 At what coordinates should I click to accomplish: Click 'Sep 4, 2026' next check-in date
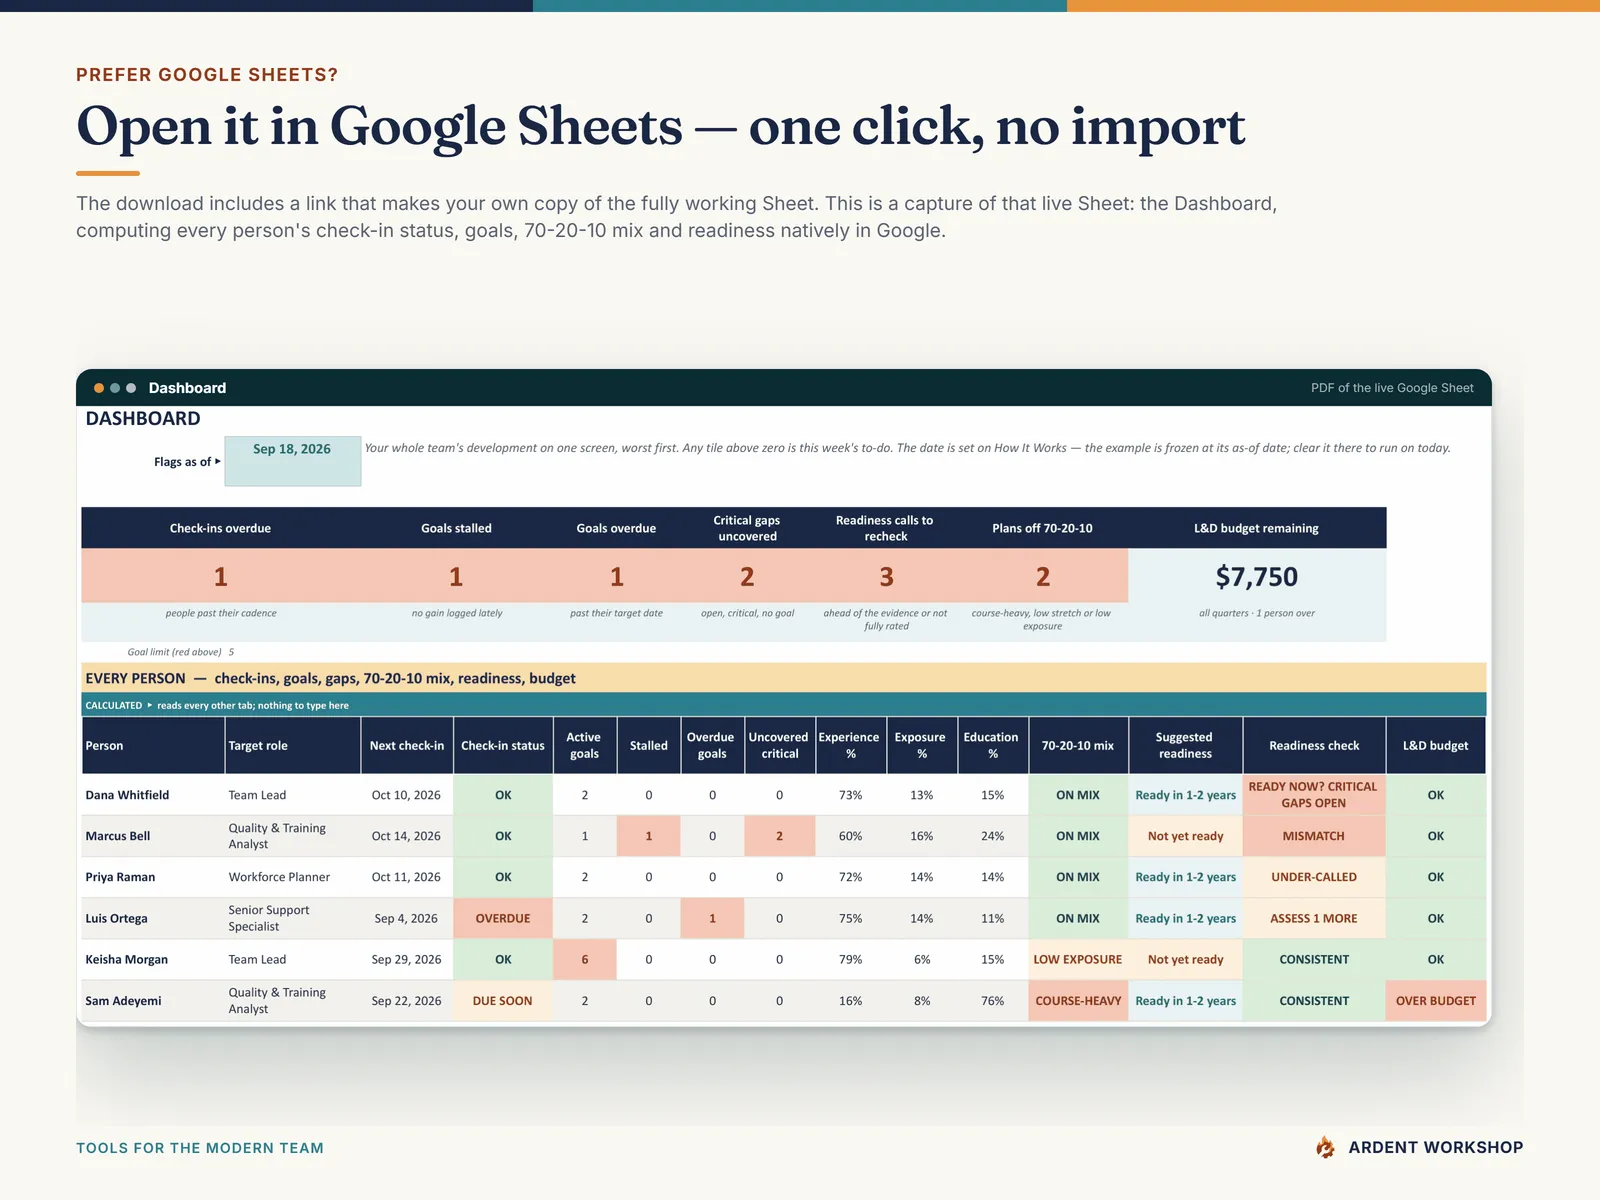click(x=406, y=918)
